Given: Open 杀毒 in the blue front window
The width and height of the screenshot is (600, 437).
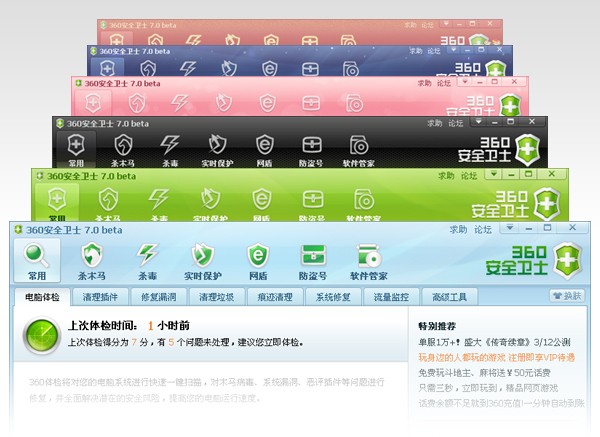Looking at the screenshot, I should point(148,261).
